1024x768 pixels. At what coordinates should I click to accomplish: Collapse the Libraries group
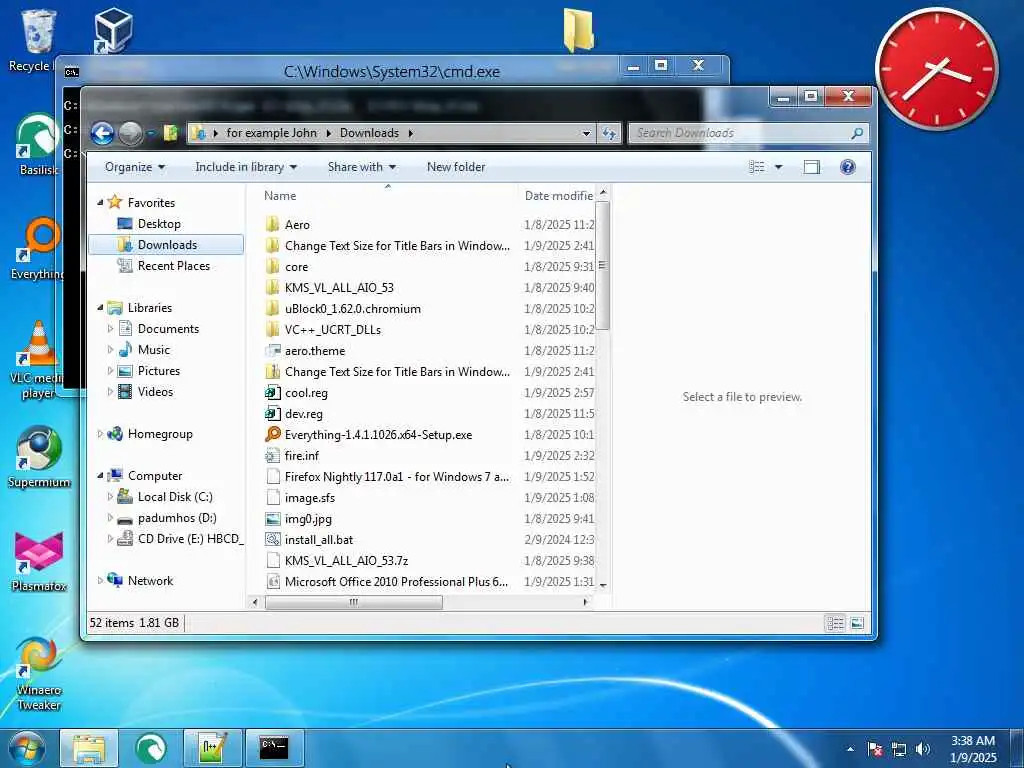[x=100, y=308]
